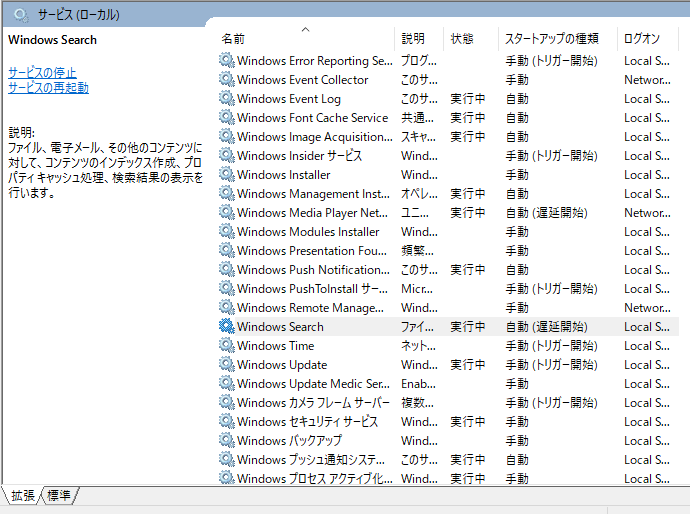
Task: Select Windows カメラ フレーム サーバー name
Action: point(313,403)
